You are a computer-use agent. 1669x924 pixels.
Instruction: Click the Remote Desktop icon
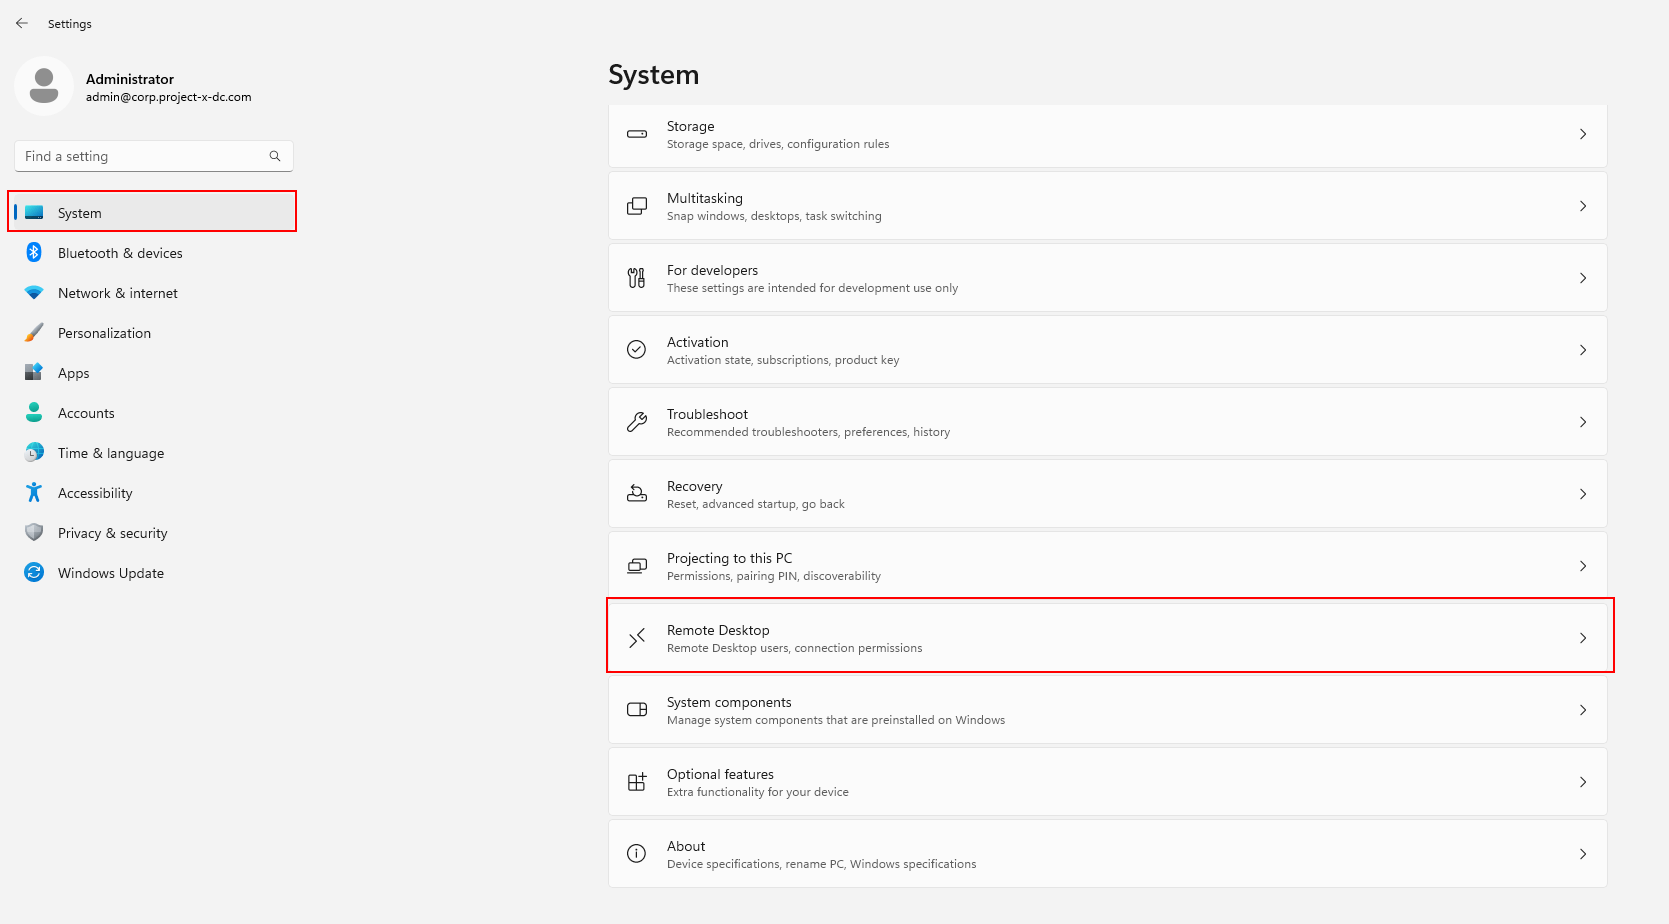(x=637, y=638)
